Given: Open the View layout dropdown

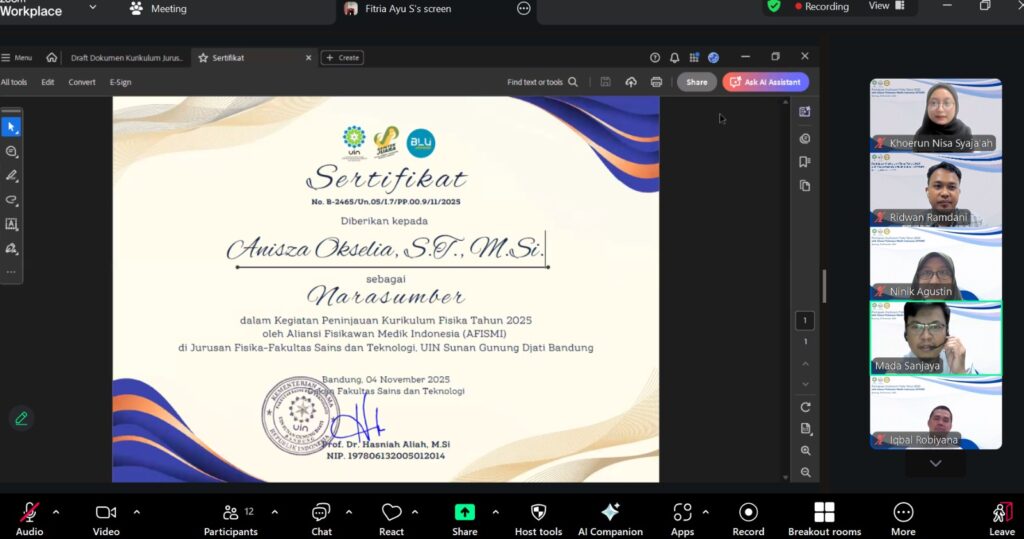Looking at the screenshot, I should [x=886, y=6].
